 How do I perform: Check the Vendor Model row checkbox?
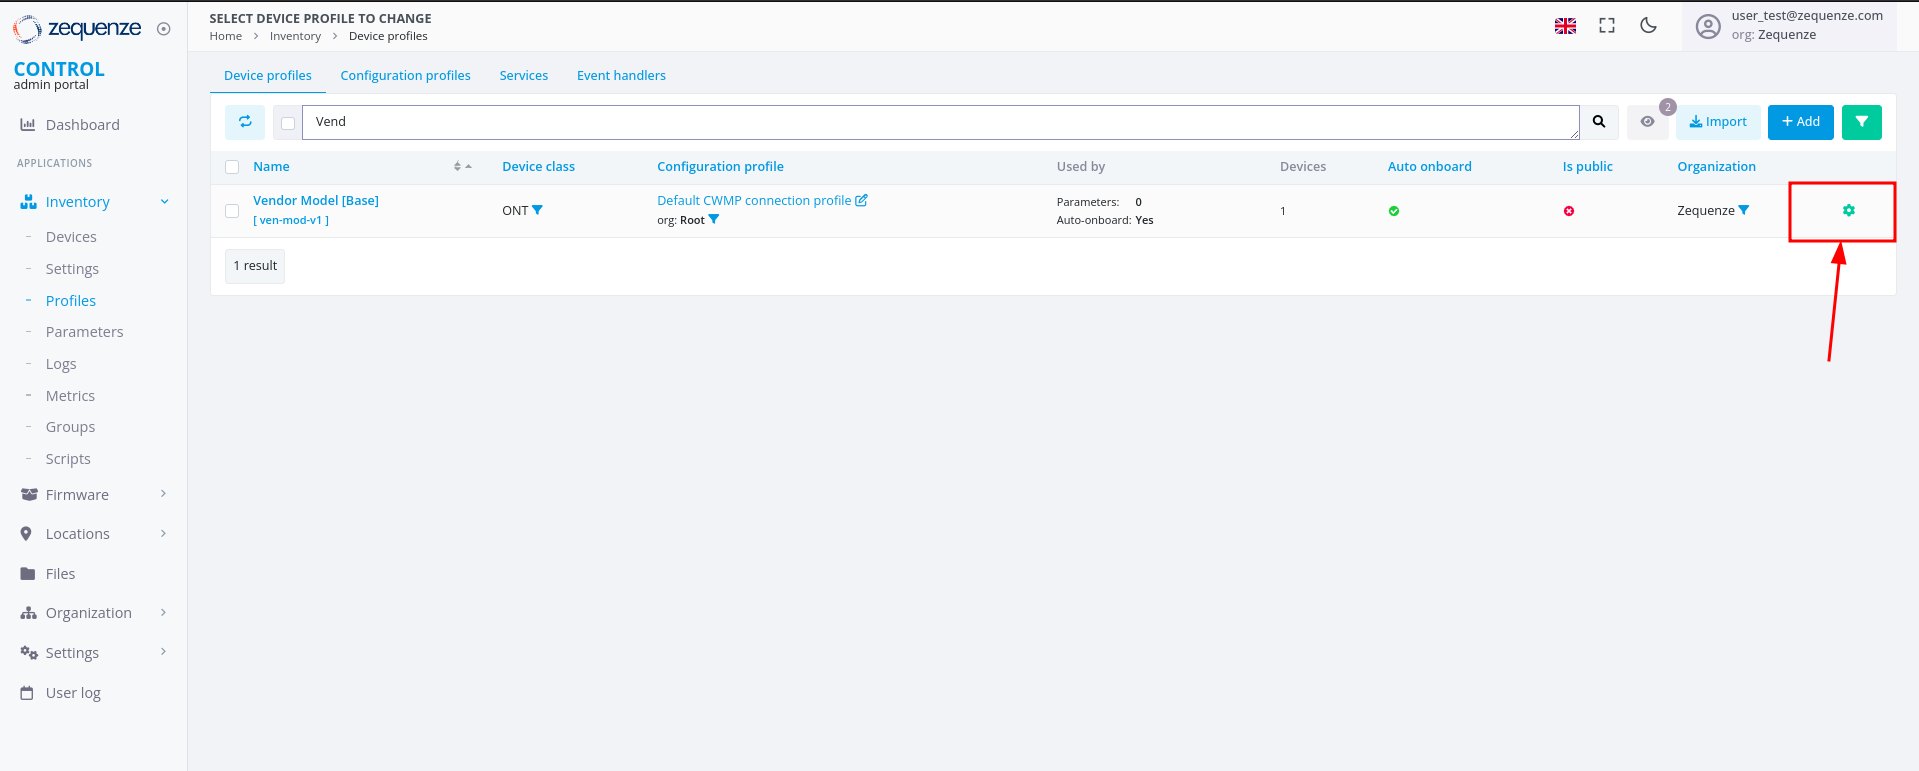click(x=232, y=211)
